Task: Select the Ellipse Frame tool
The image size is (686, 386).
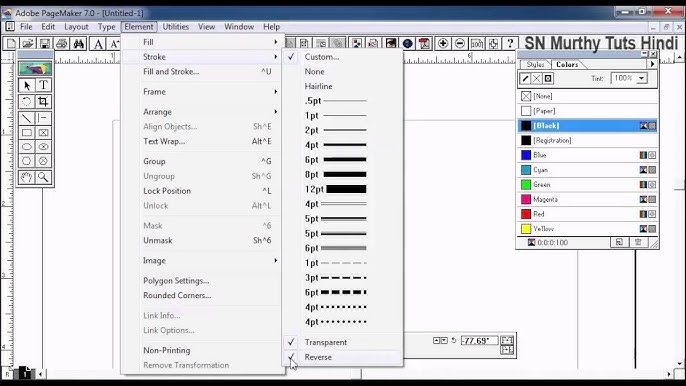Action: (43, 147)
